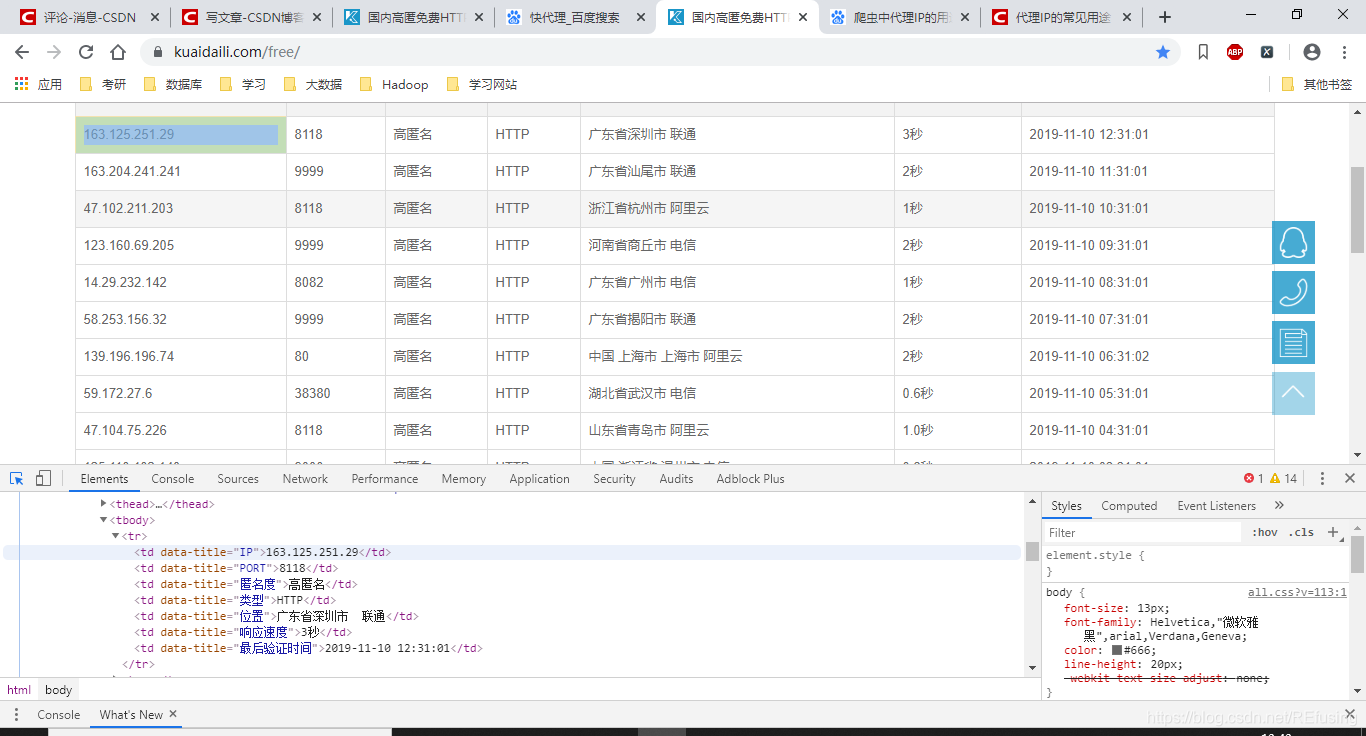Collapse the tbody node
This screenshot has width=1366, height=736.
104,520
